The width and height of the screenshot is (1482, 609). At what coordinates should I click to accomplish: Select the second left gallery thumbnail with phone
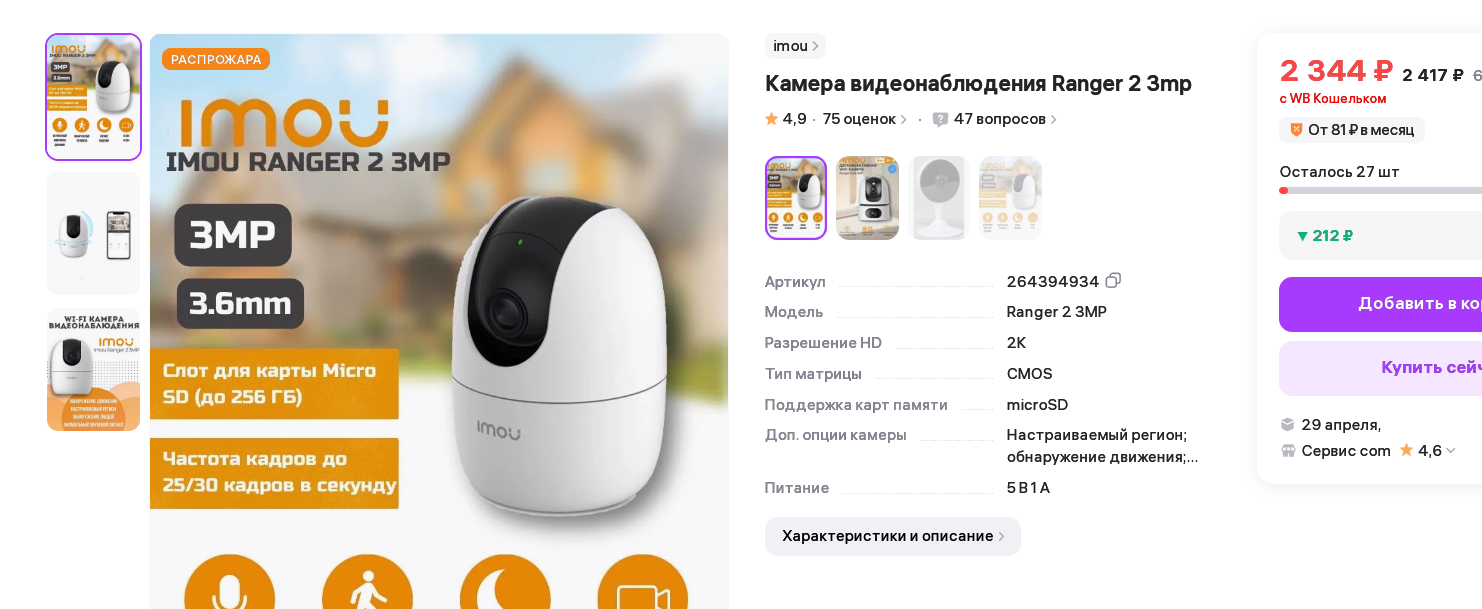(x=94, y=233)
